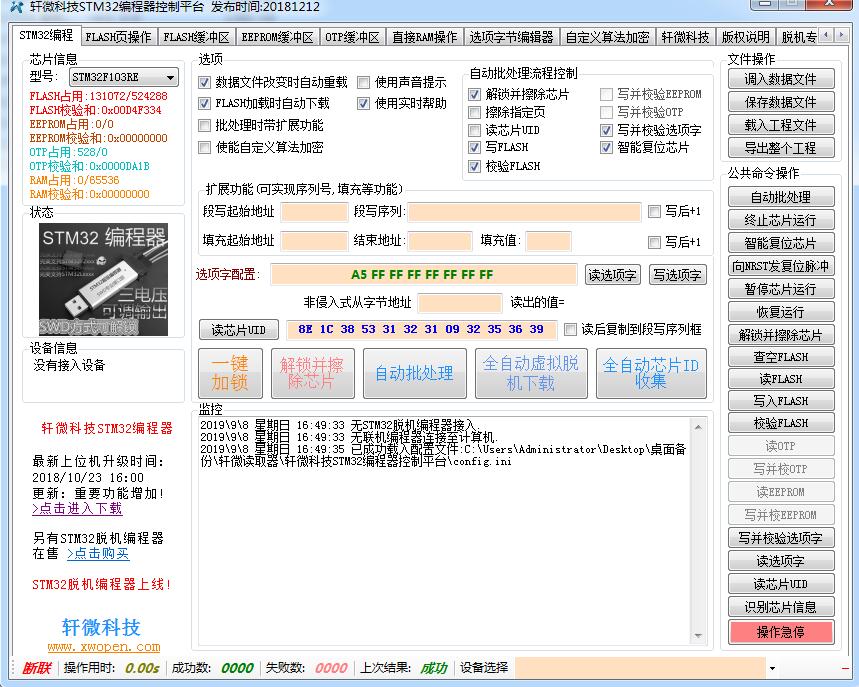Click the 读选项字 button beside option bytes
Viewport: 859px width, 687px height.
coord(612,275)
